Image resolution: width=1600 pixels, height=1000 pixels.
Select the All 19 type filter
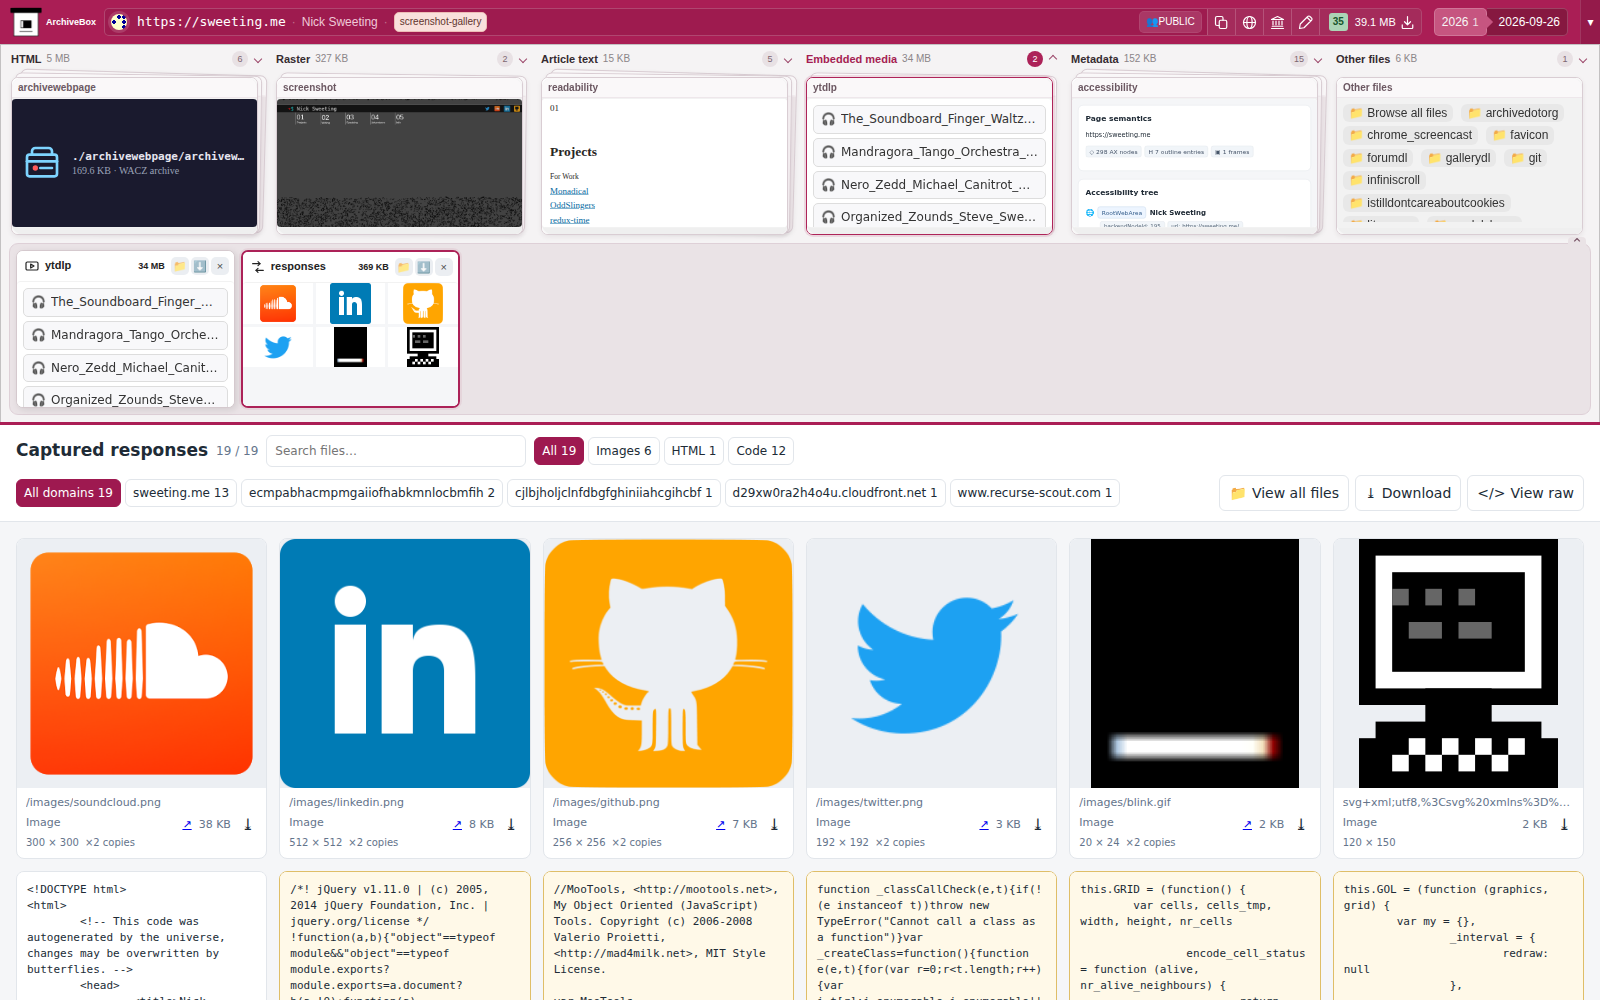(x=559, y=451)
